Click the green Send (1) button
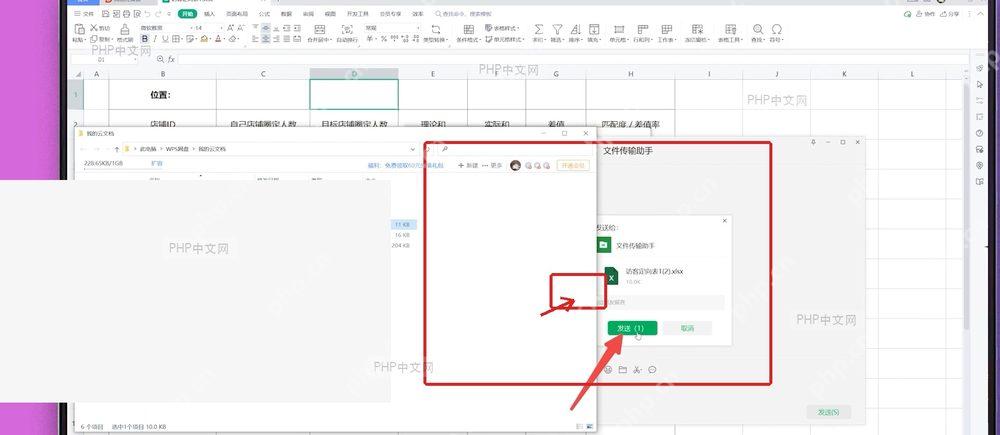Image resolution: width=1000 pixels, height=435 pixels. (x=633, y=328)
